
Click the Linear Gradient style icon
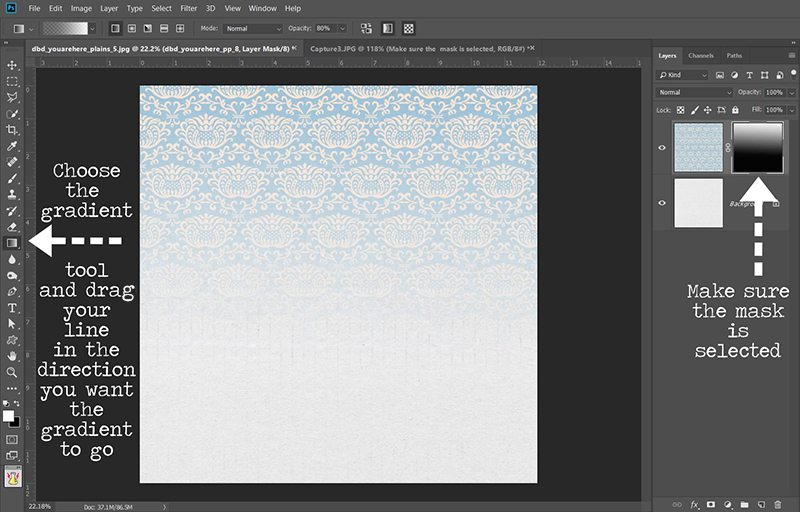[116, 29]
